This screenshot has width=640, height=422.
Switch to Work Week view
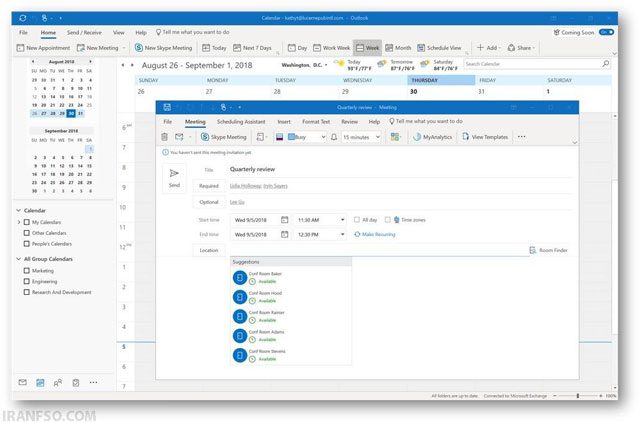[331, 48]
